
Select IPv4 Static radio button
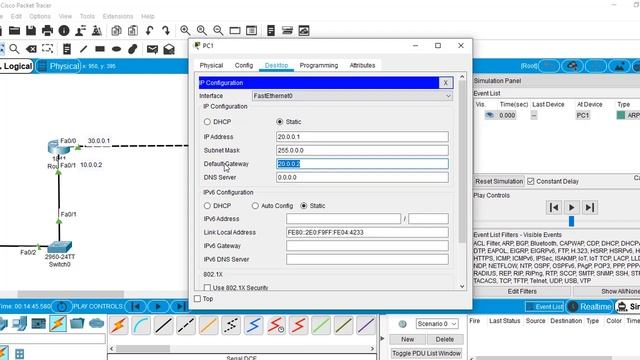coord(280,122)
